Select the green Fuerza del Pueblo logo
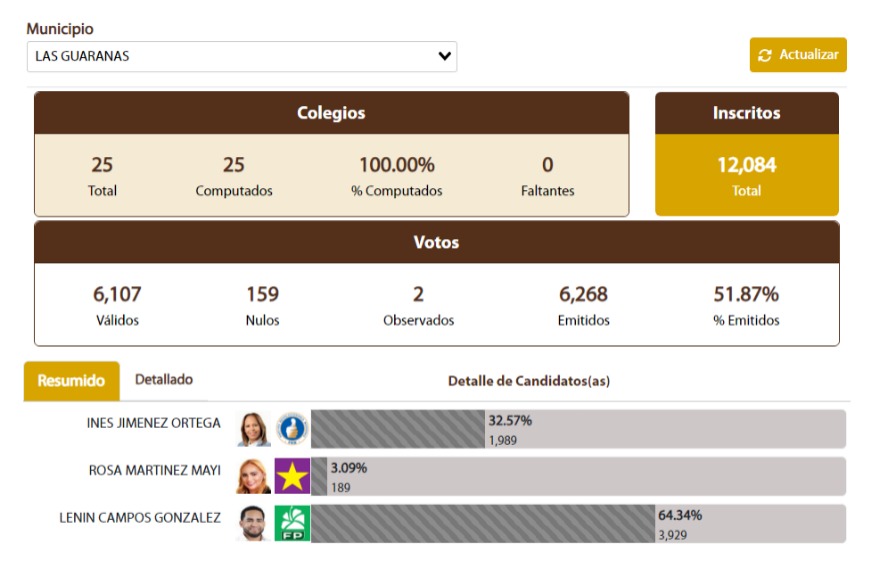Image resolution: width=871 pixels, height=584 pixels. (x=290, y=523)
